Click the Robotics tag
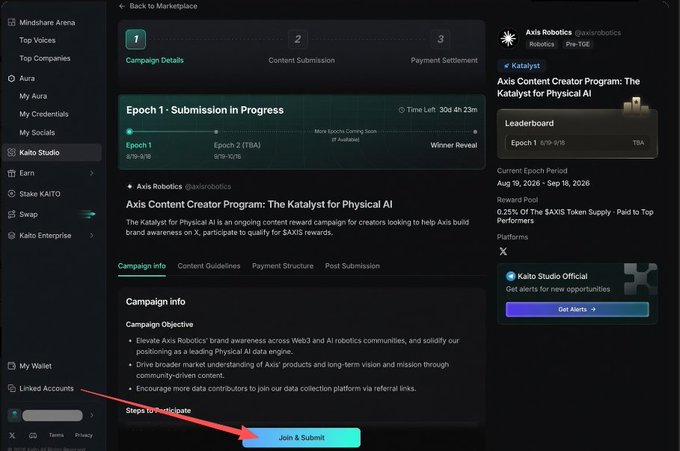This screenshot has height=451, width=680. pyautogui.click(x=541, y=44)
